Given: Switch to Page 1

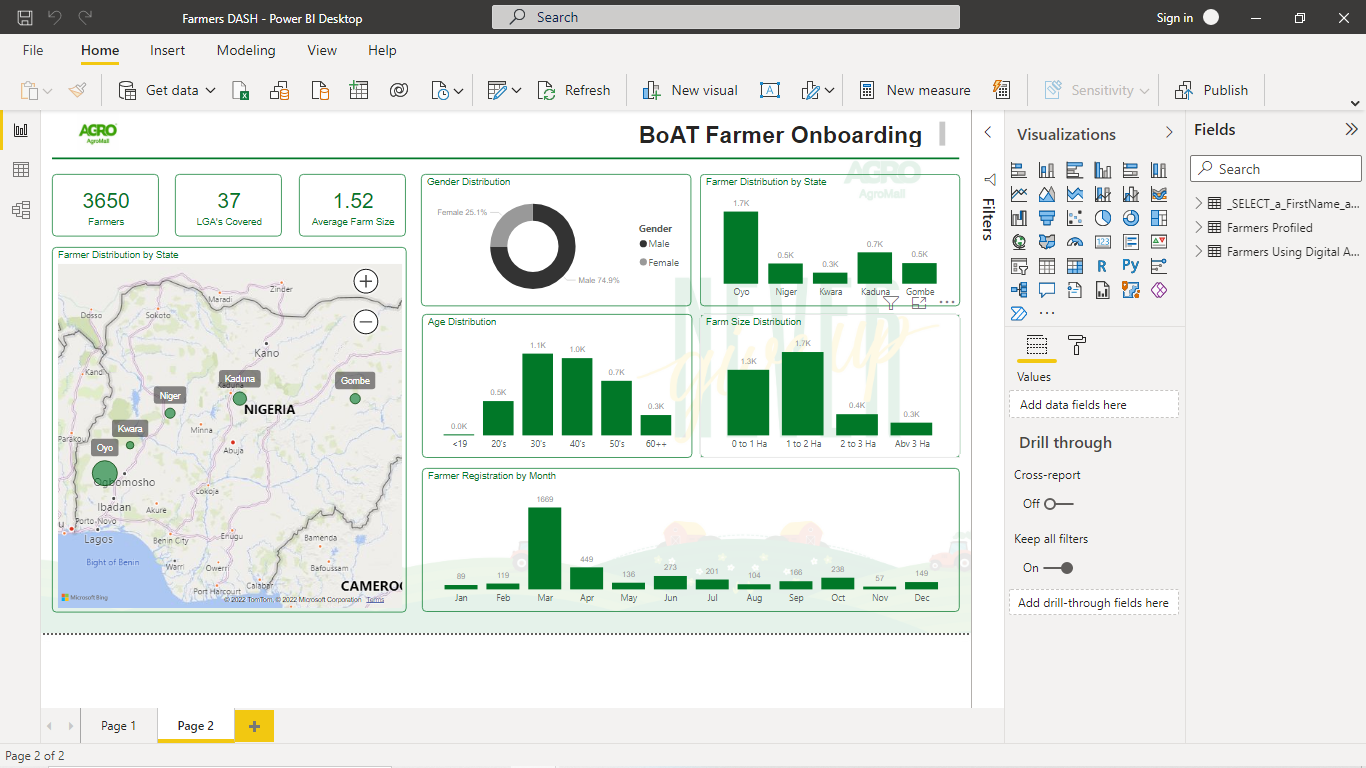Looking at the screenshot, I should 117,725.
